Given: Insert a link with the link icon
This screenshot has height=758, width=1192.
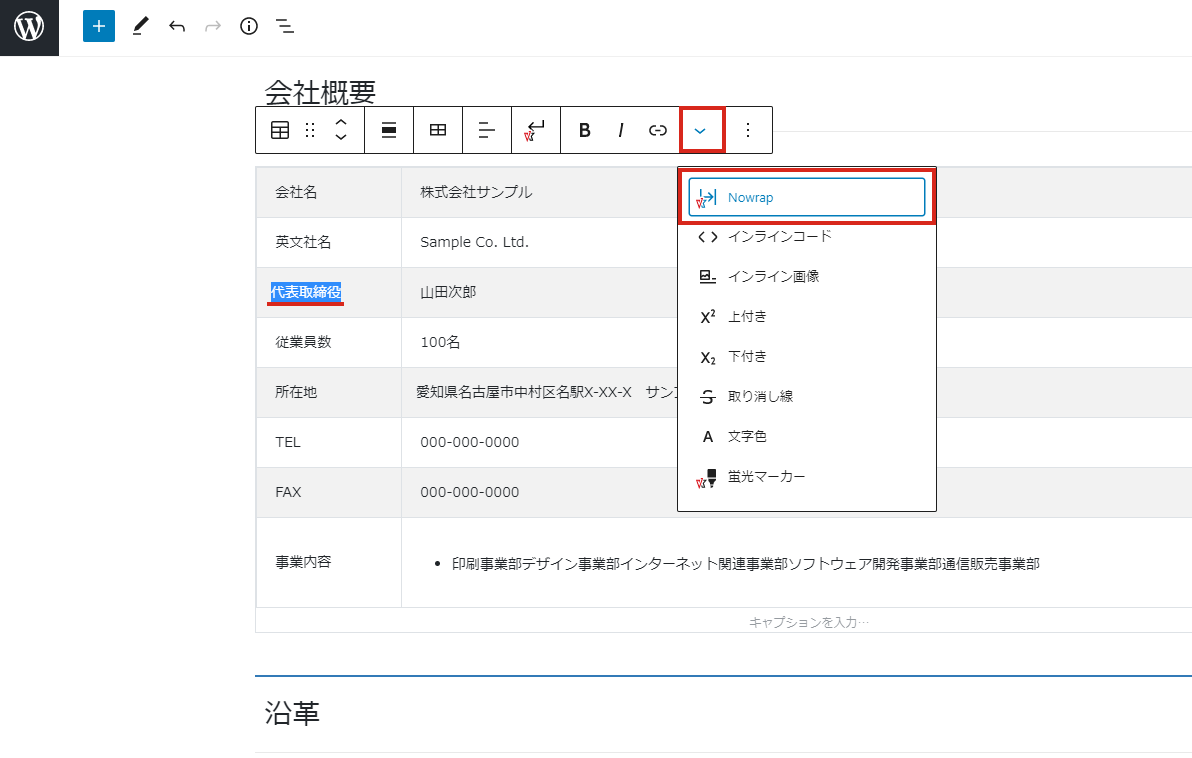Looking at the screenshot, I should coord(657,130).
